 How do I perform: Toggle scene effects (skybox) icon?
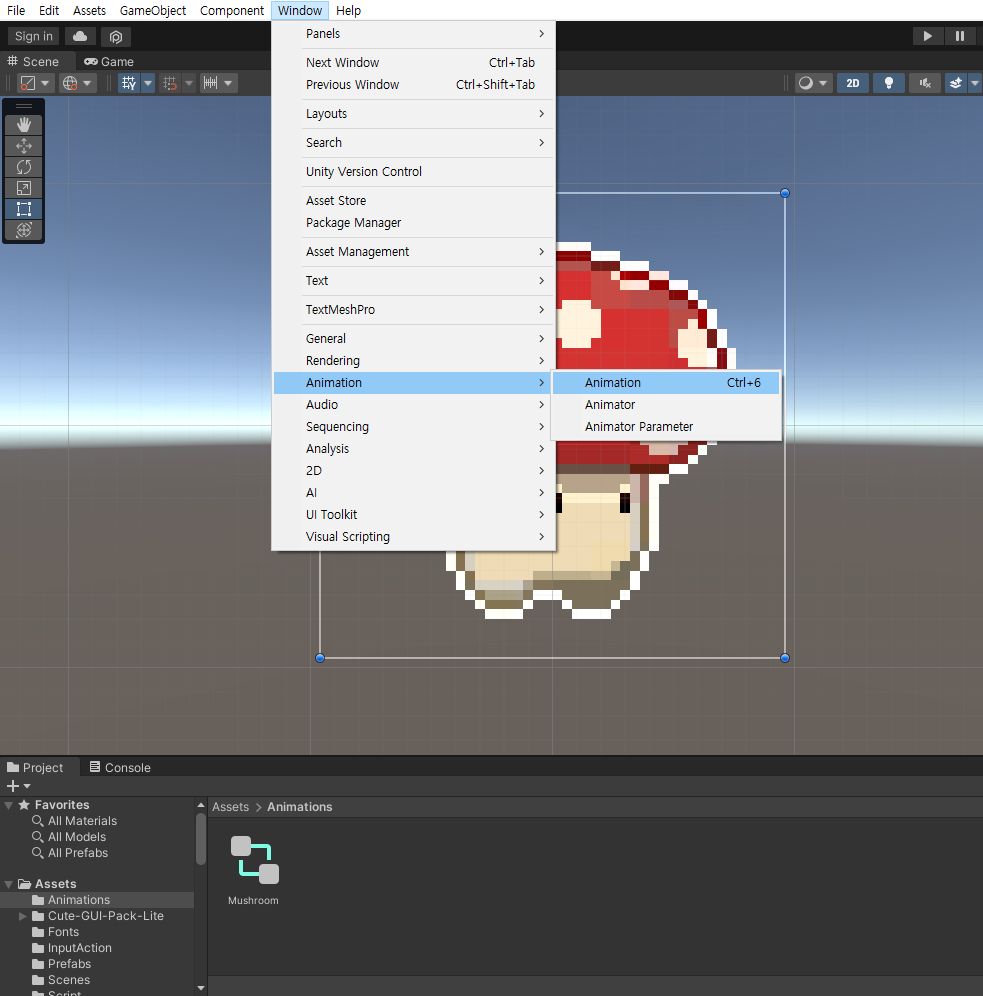point(956,83)
